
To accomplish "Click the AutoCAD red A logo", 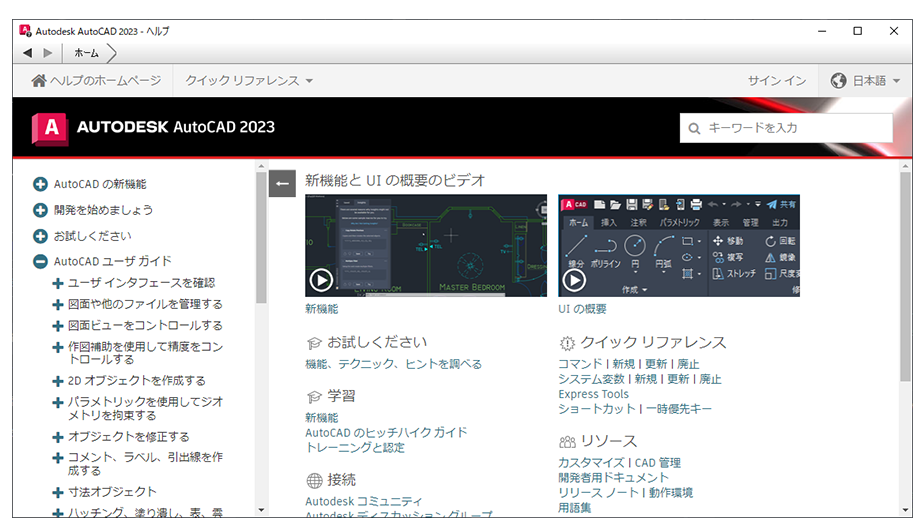I will [50, 128].
